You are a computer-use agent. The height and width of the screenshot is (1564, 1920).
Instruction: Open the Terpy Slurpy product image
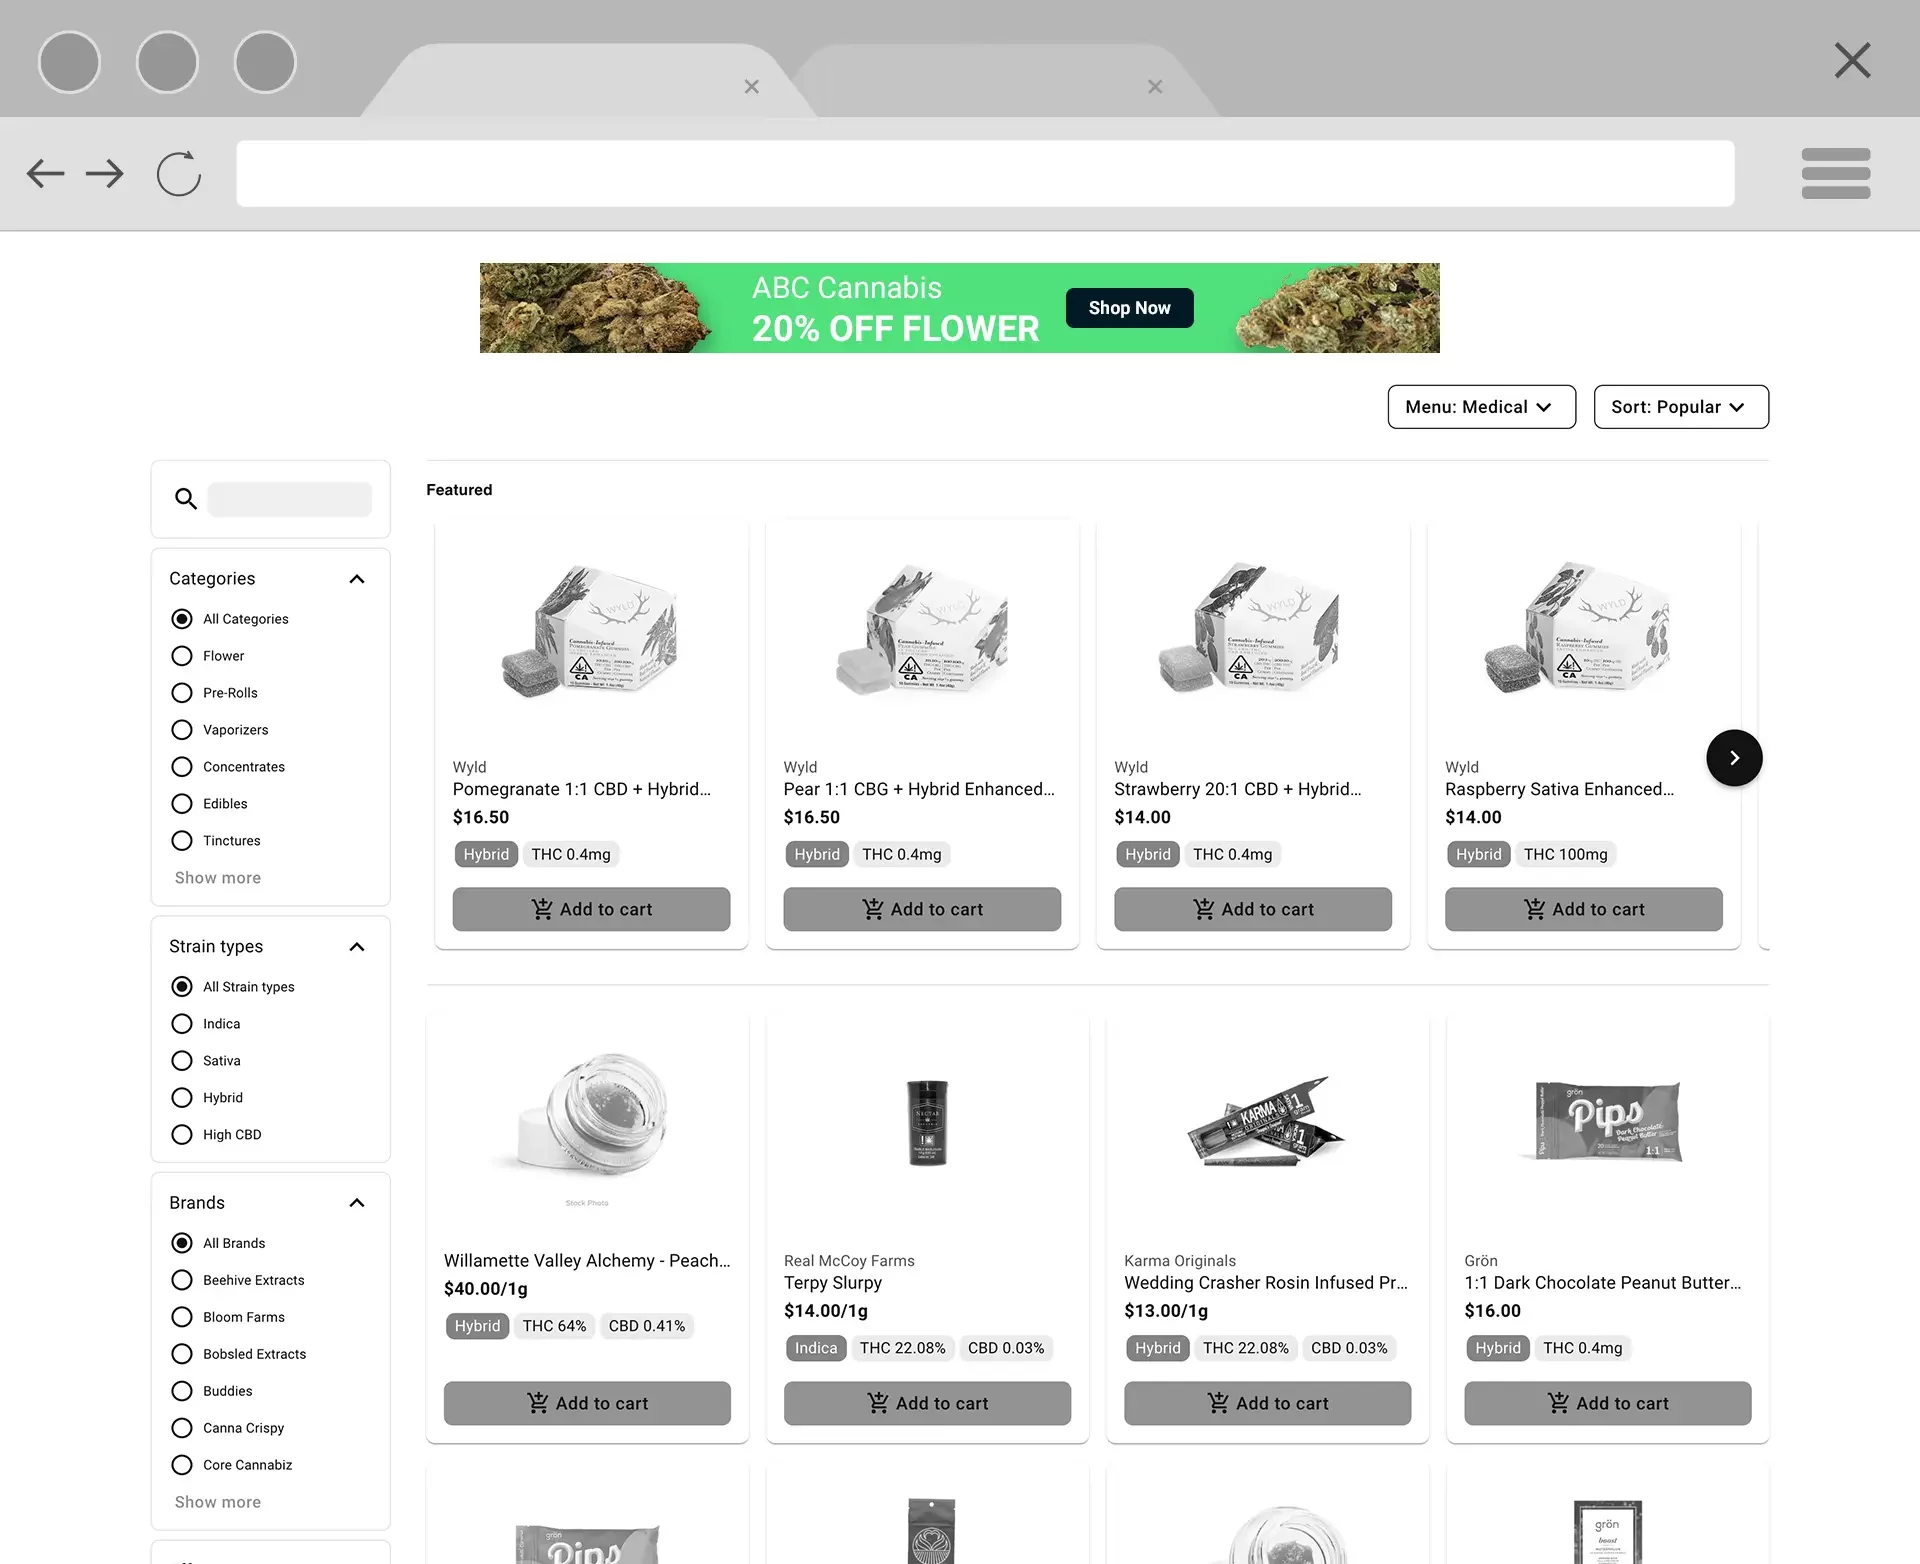(927, 1122)
